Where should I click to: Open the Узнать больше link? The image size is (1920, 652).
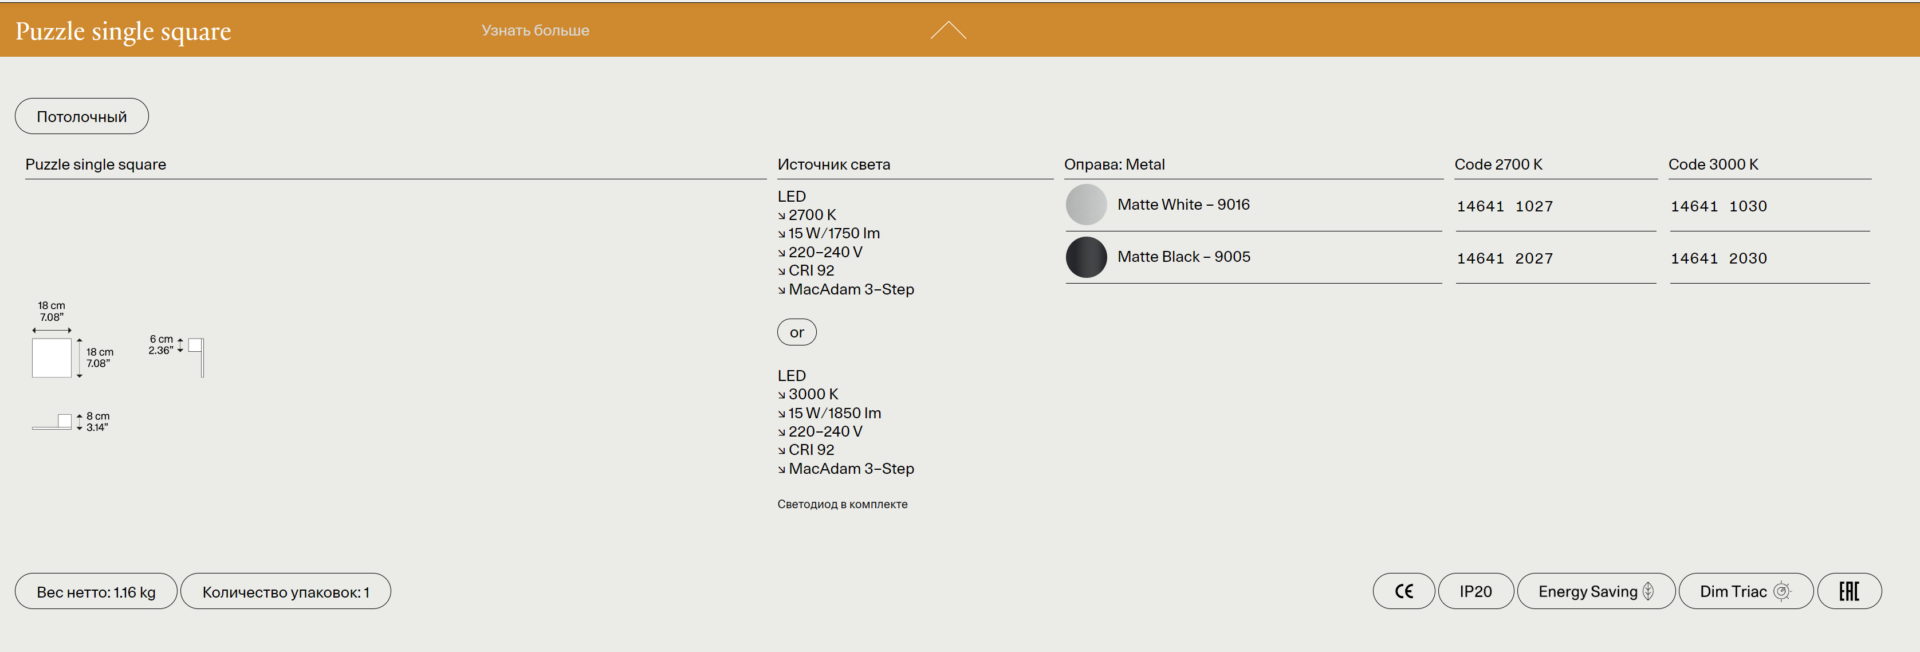tap(535, 31)
